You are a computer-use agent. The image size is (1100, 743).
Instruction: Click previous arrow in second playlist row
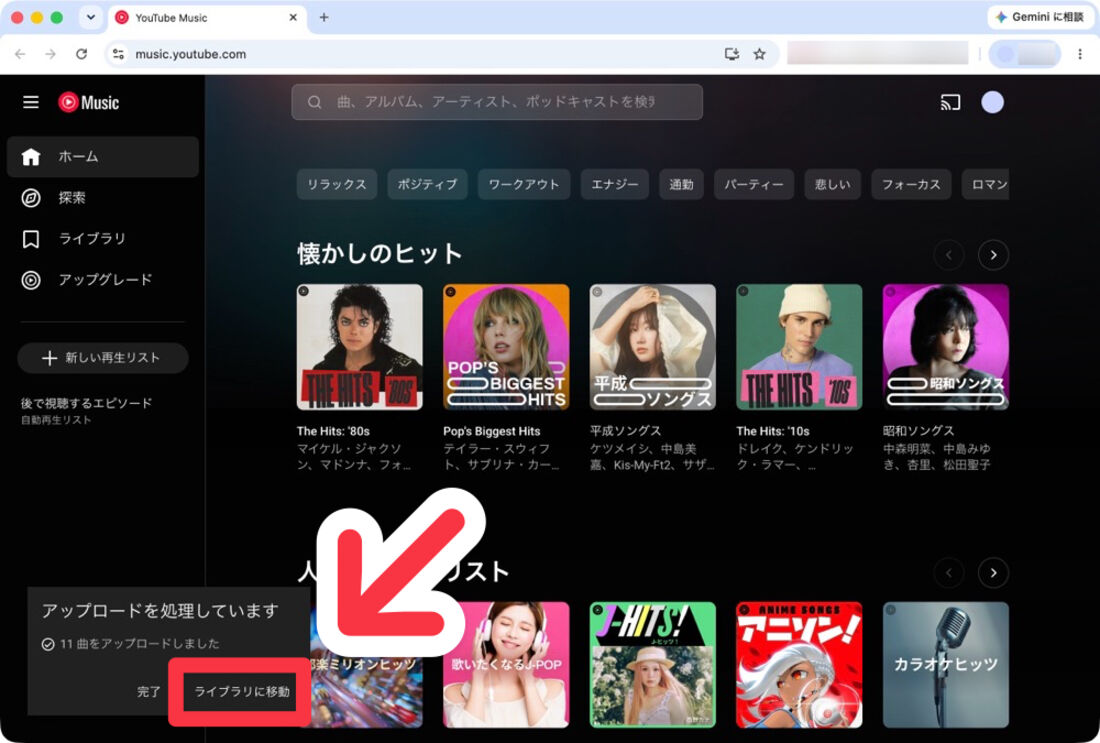[x=948, y=573]
